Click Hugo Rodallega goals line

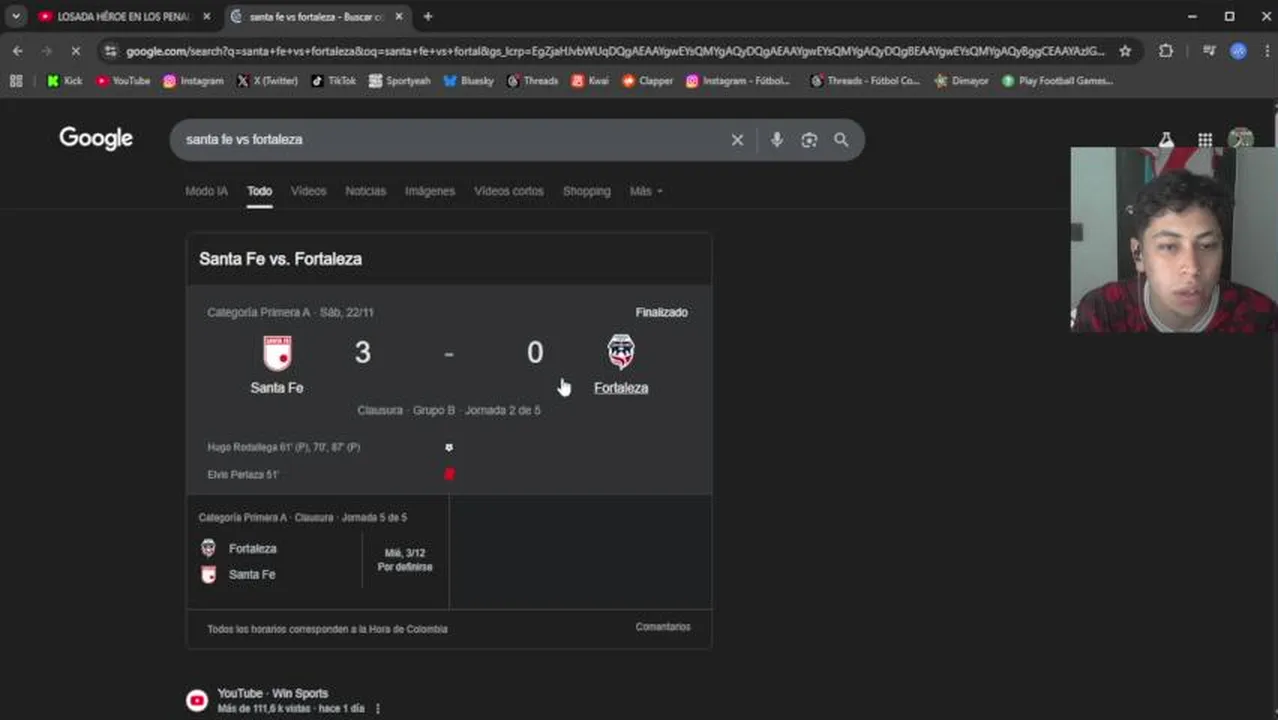point(283,447)
